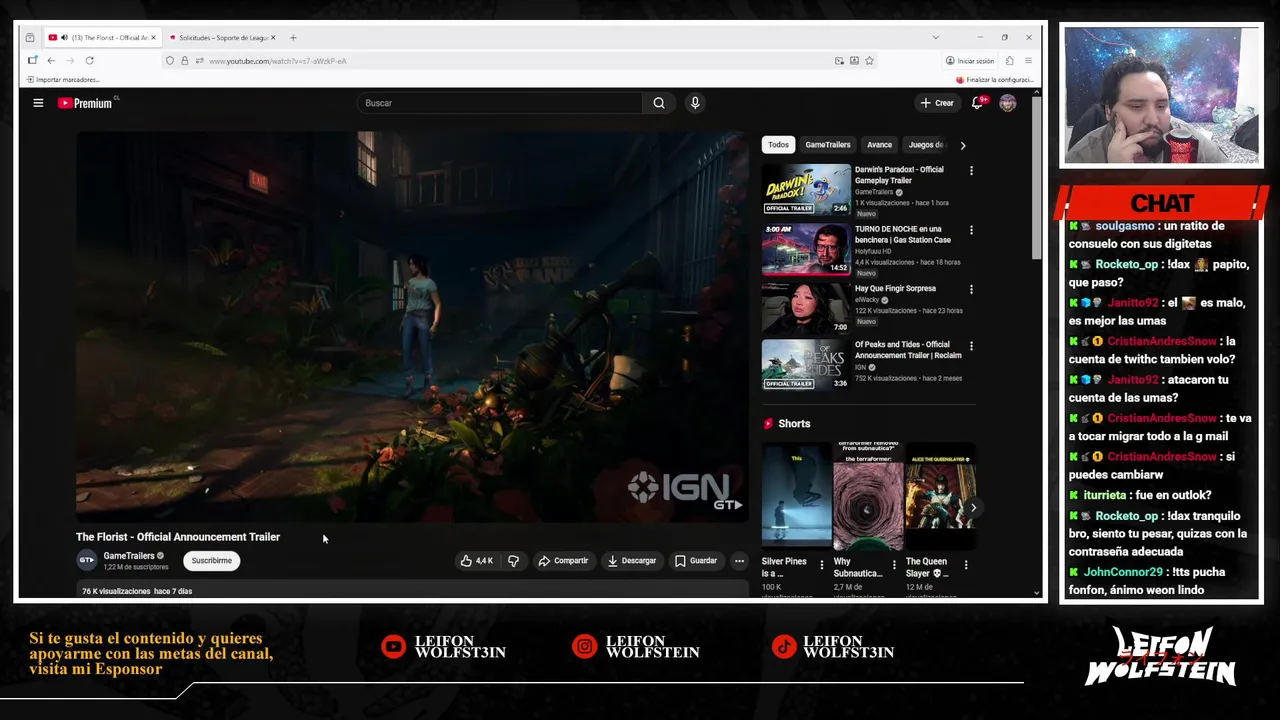
Task: Go forward with the browser forward arrow
Action: pyautogui.click(x=70, y=61)
